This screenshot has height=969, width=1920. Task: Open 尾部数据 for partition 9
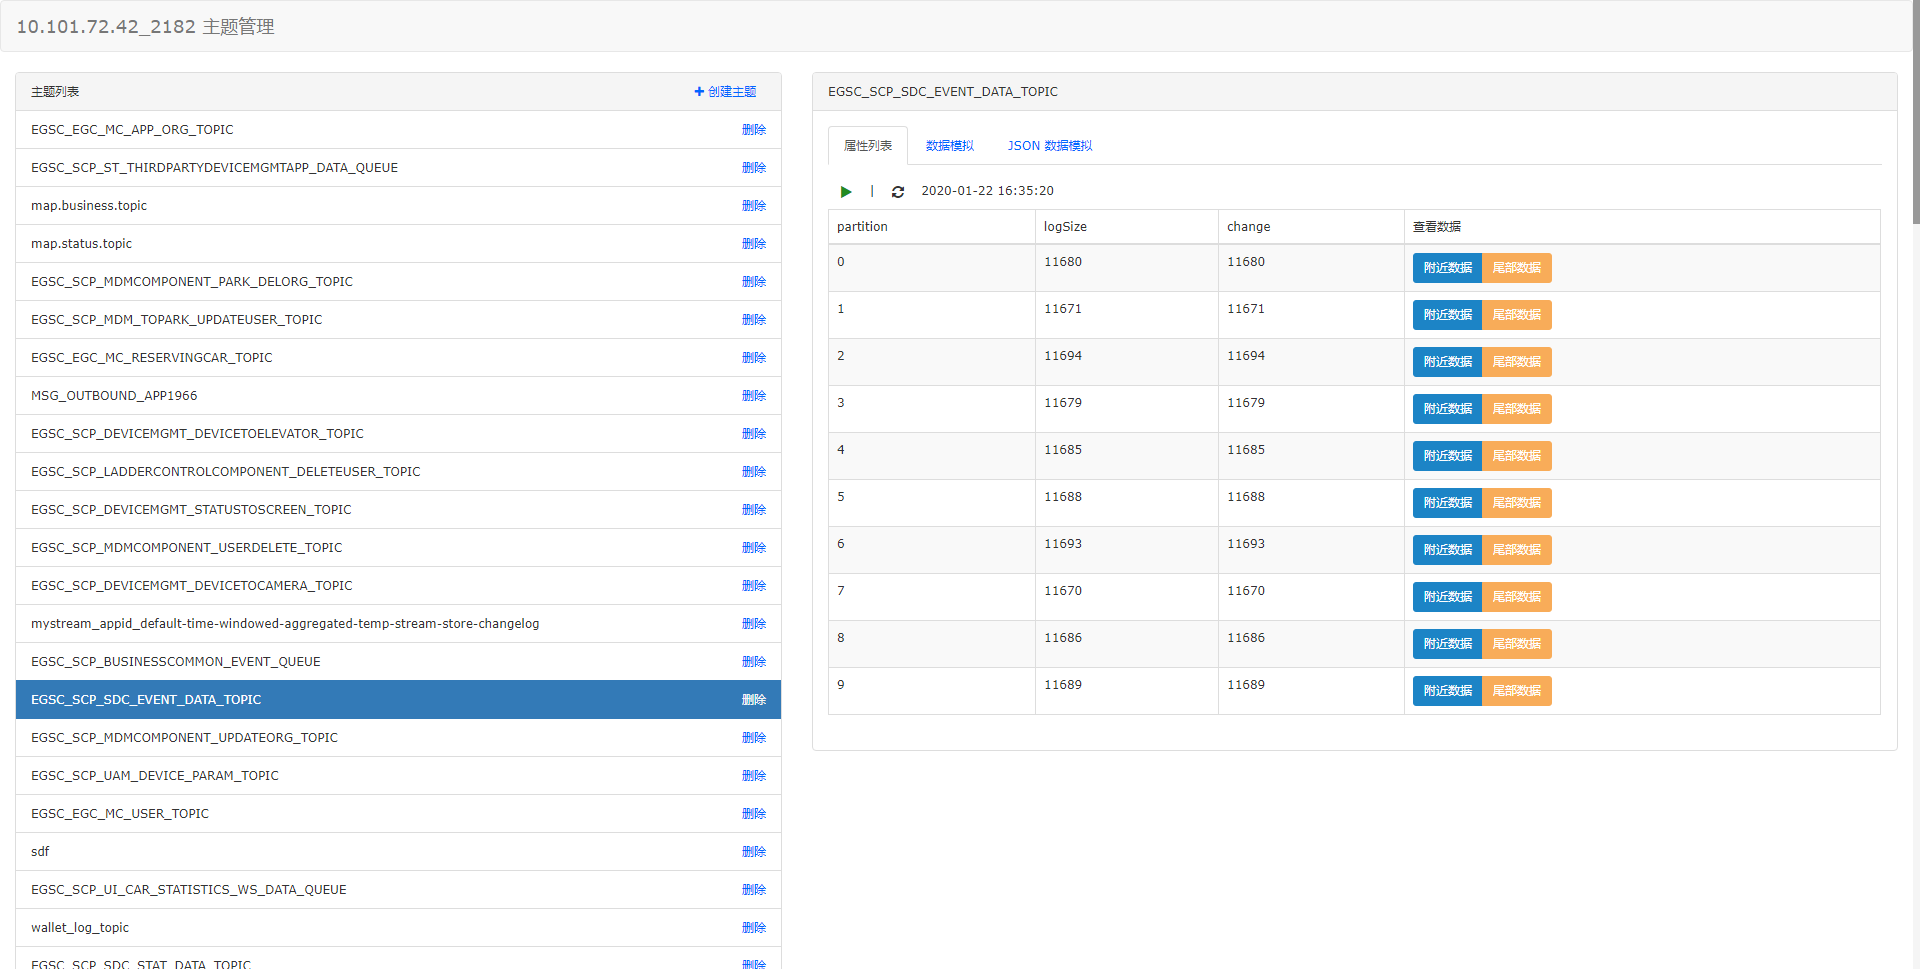1516,691
